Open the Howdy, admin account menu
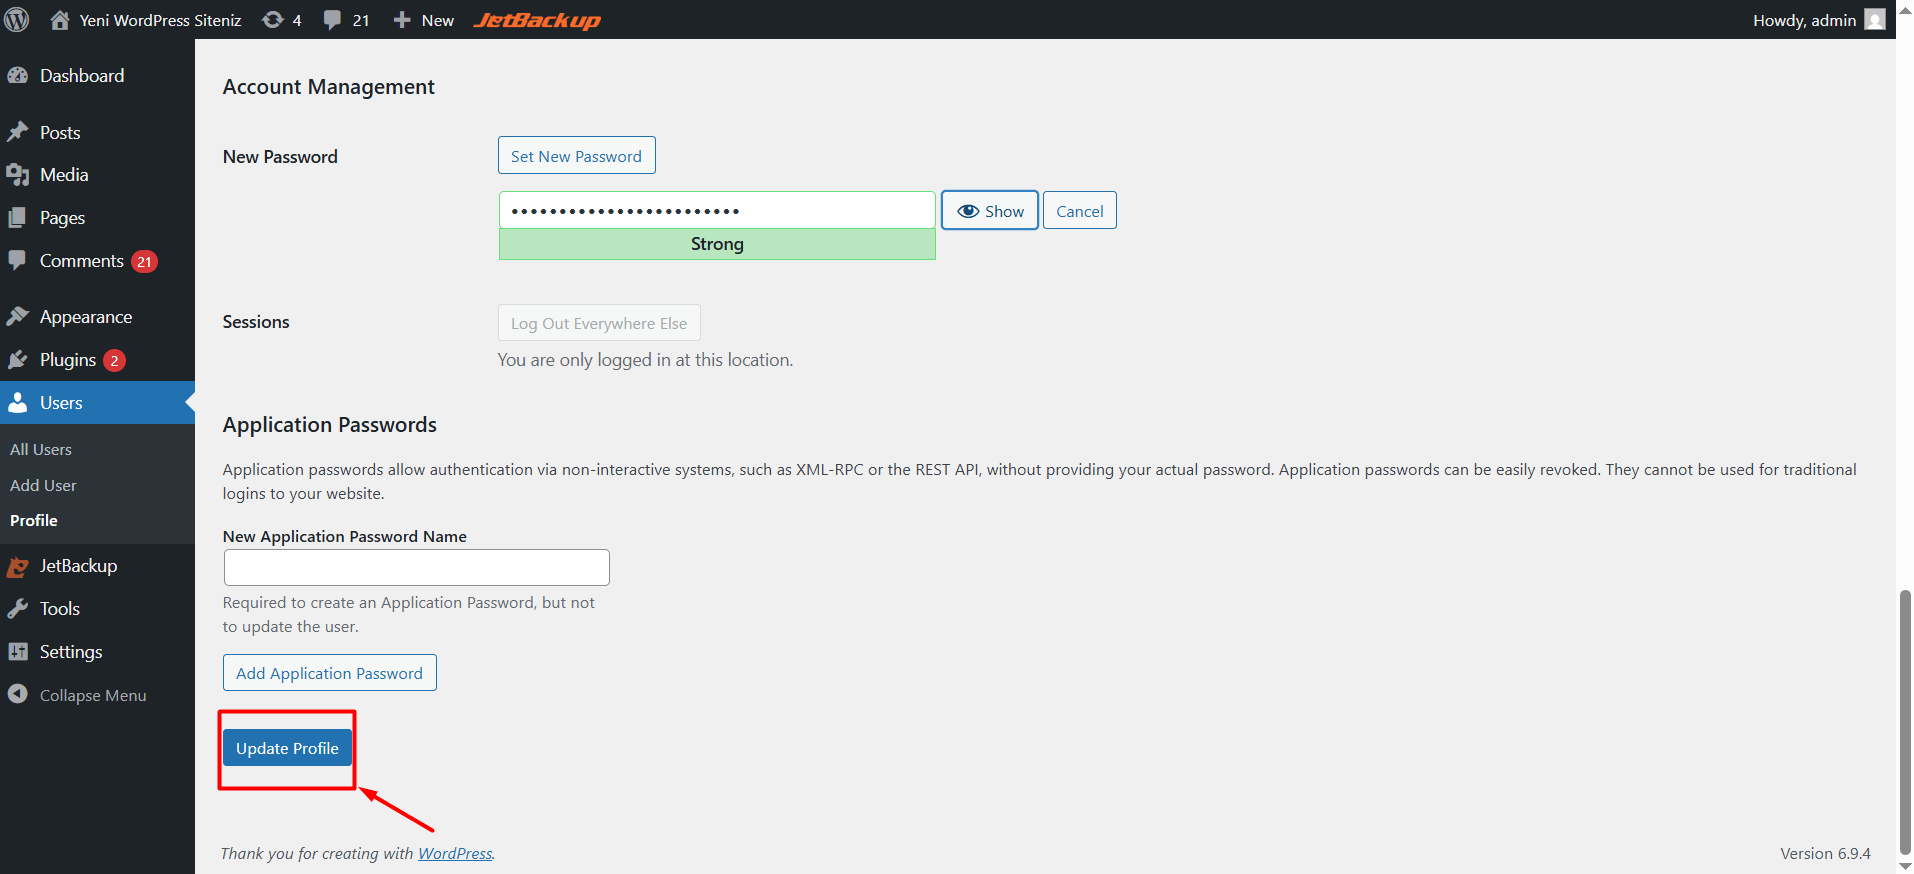1914x874 pixels. 1817,20
